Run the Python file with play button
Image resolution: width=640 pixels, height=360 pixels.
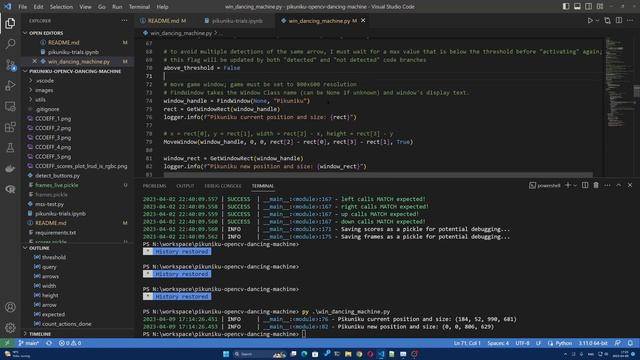coord(590,20)
